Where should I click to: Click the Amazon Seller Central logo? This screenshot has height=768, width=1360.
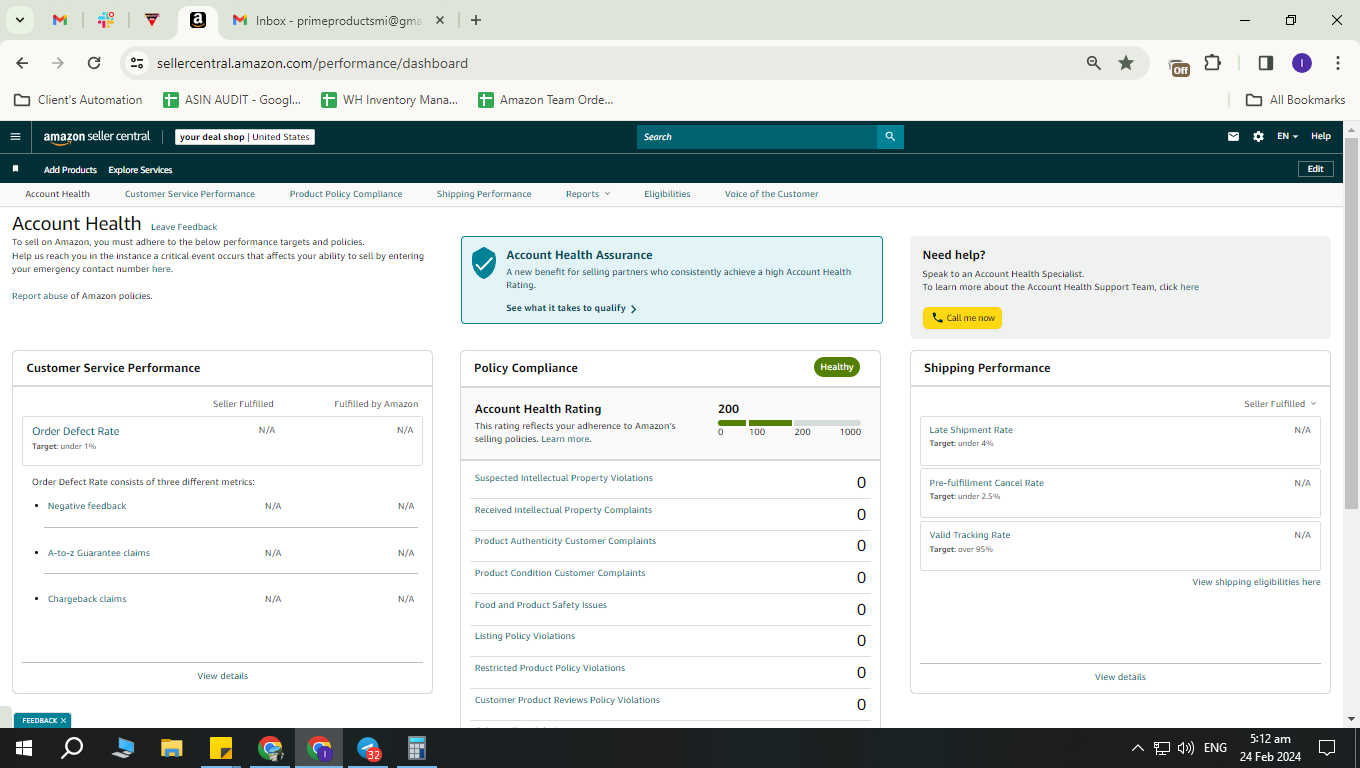coord(97,137)
